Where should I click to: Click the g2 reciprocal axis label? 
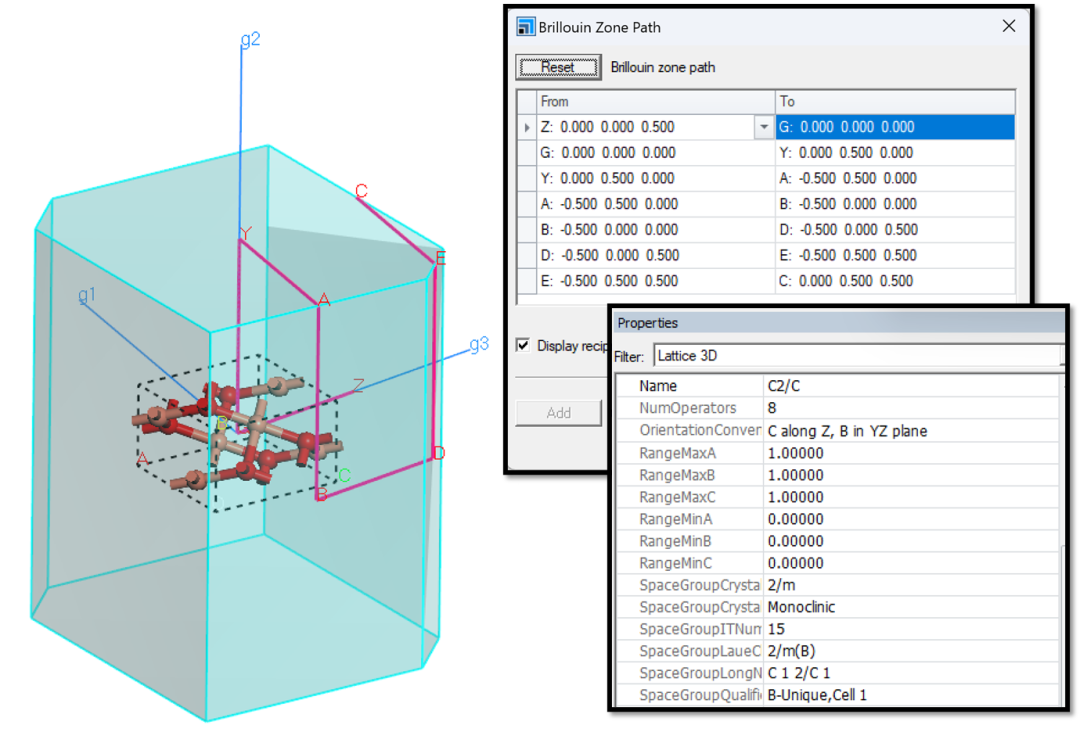[251, 39]
